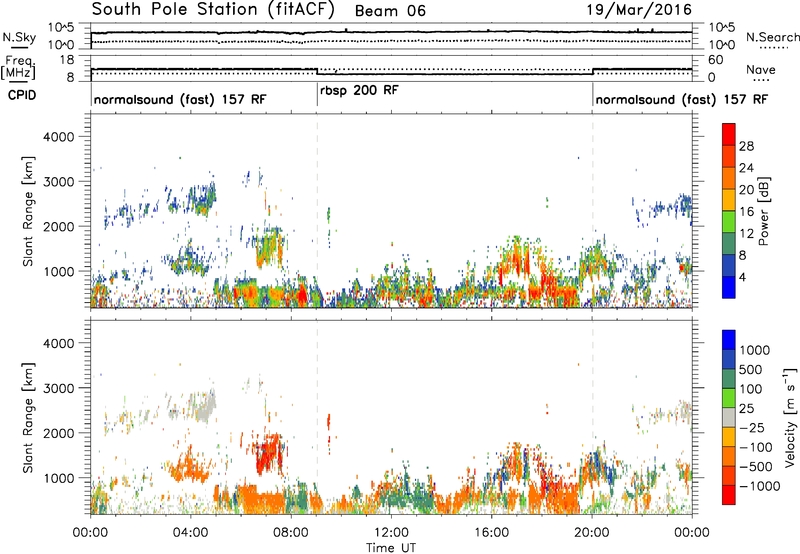800x554 pixels.
Task: Select the '20:00' time tick label
Action: click(x=592, y=533)
